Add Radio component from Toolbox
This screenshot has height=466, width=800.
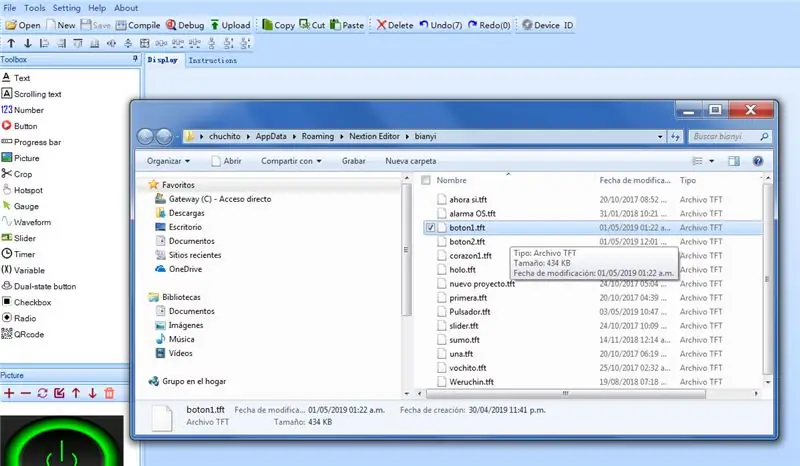[x=19, y=318]
